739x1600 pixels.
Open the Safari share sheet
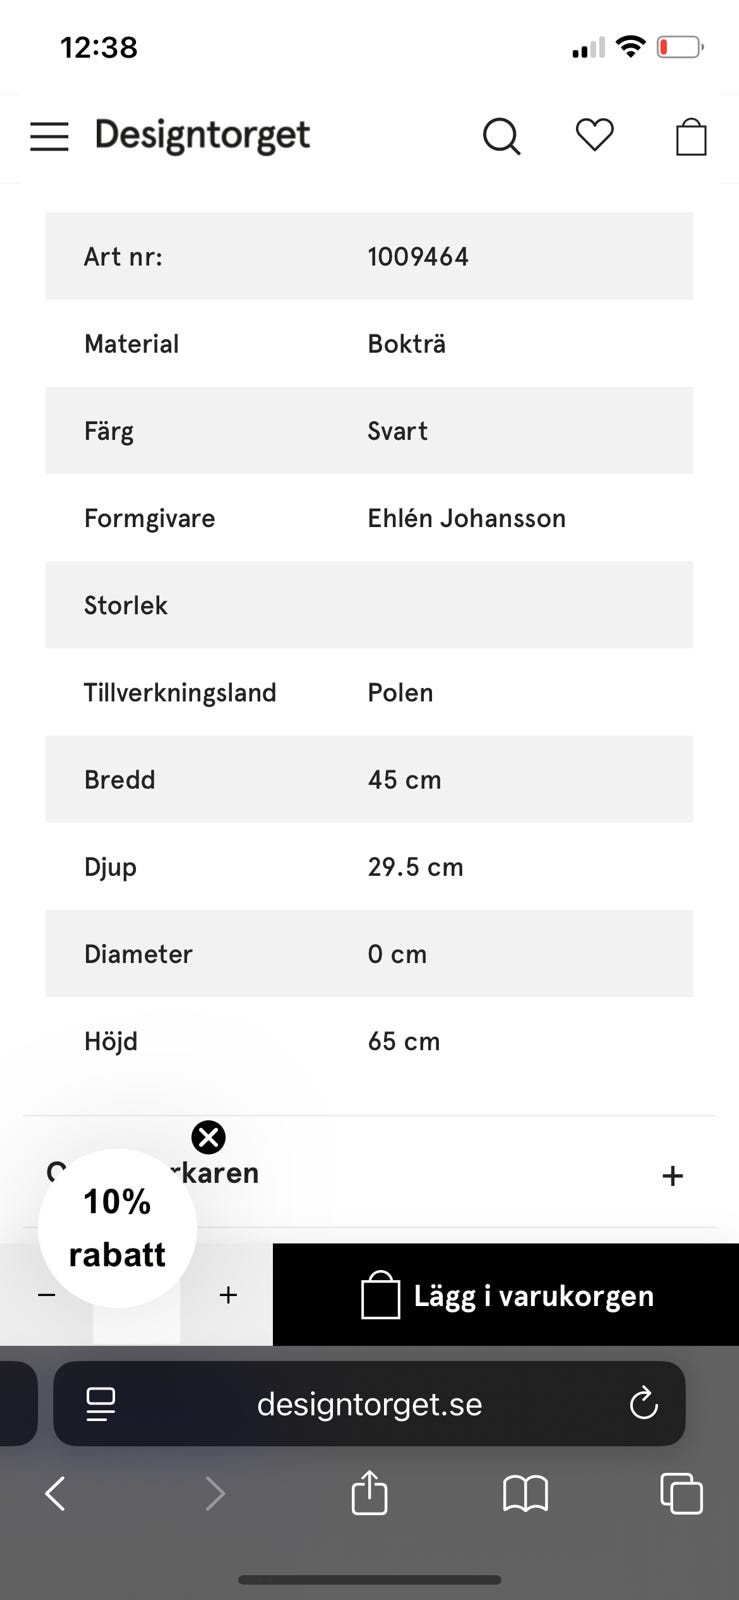(369, 1494)
